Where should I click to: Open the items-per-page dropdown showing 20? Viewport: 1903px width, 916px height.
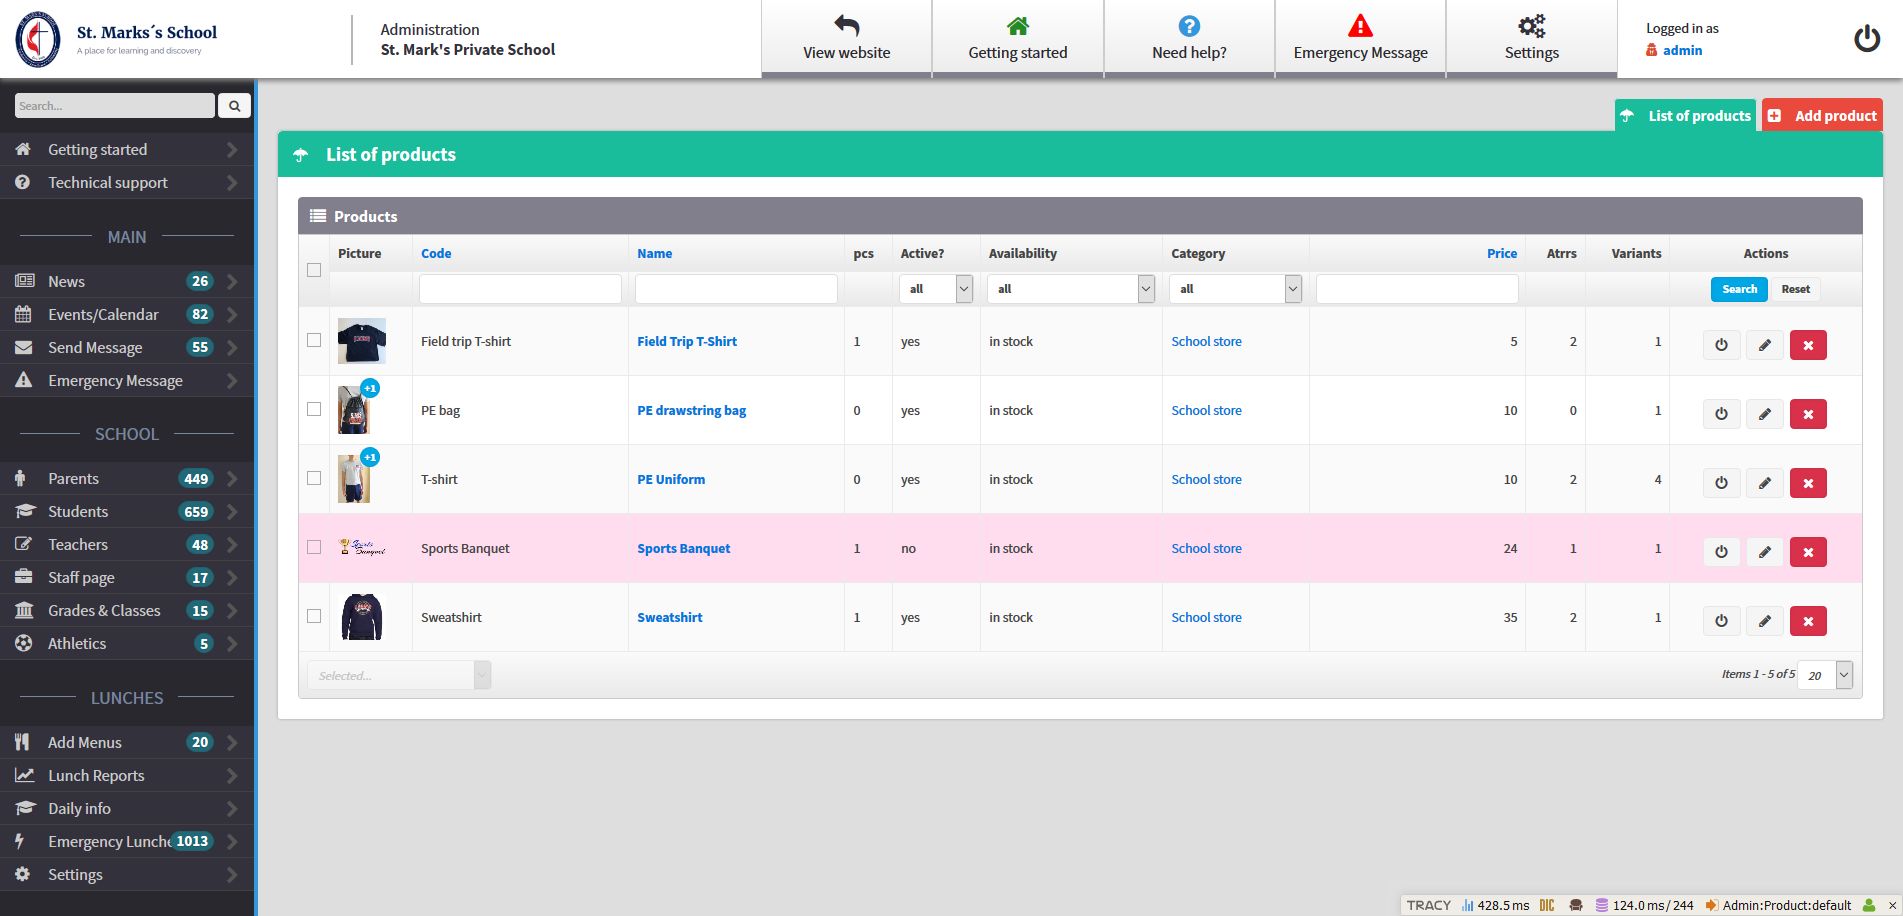click(x=1824, y=675)
